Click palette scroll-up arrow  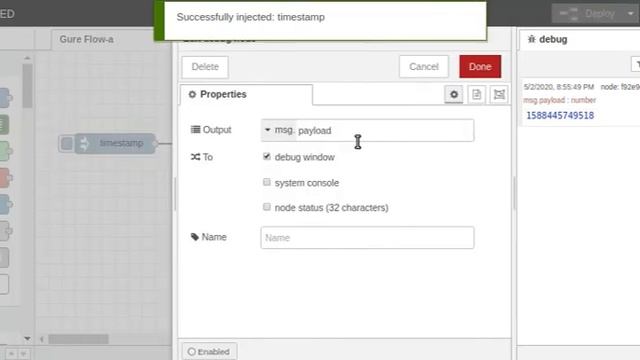pyautogui.click(x=27, y=58)
